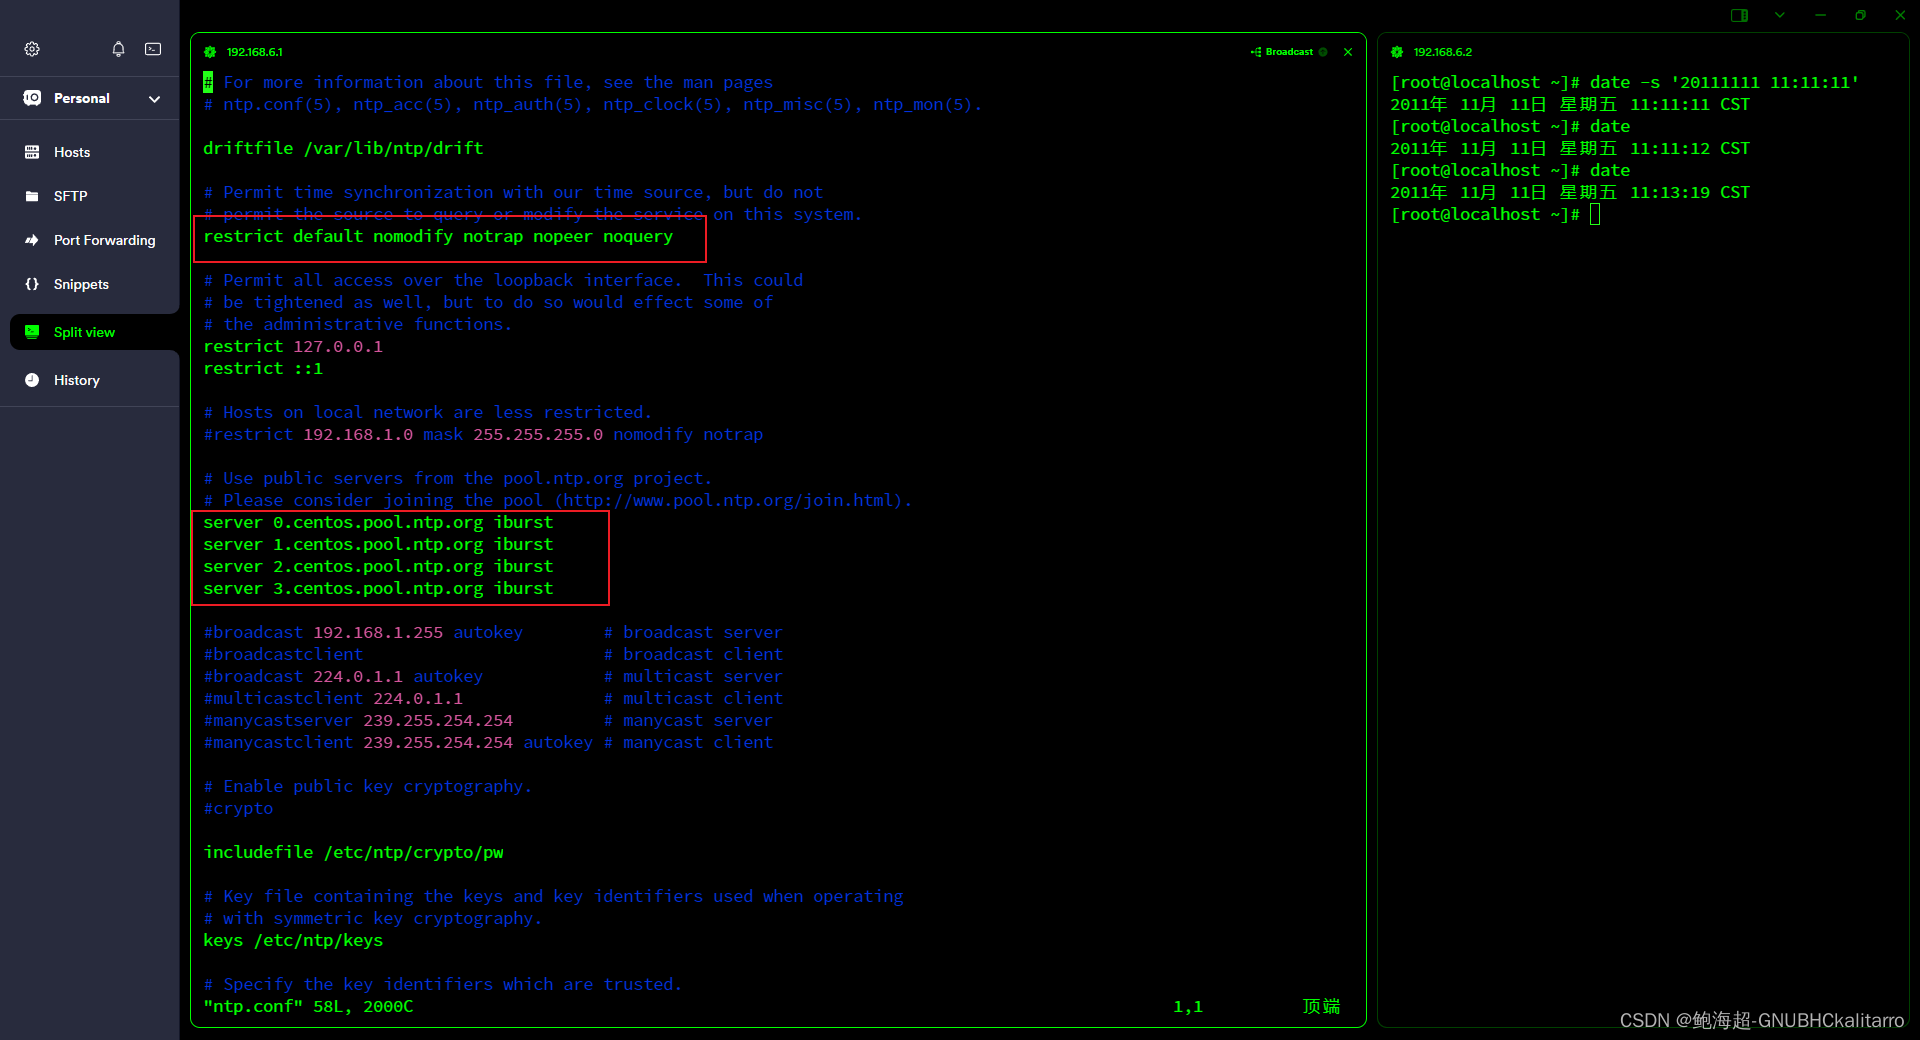1920x1040 pixels.
Task: Close the 192.168.6.1 terminal pane
Action: click(1348, 52)
